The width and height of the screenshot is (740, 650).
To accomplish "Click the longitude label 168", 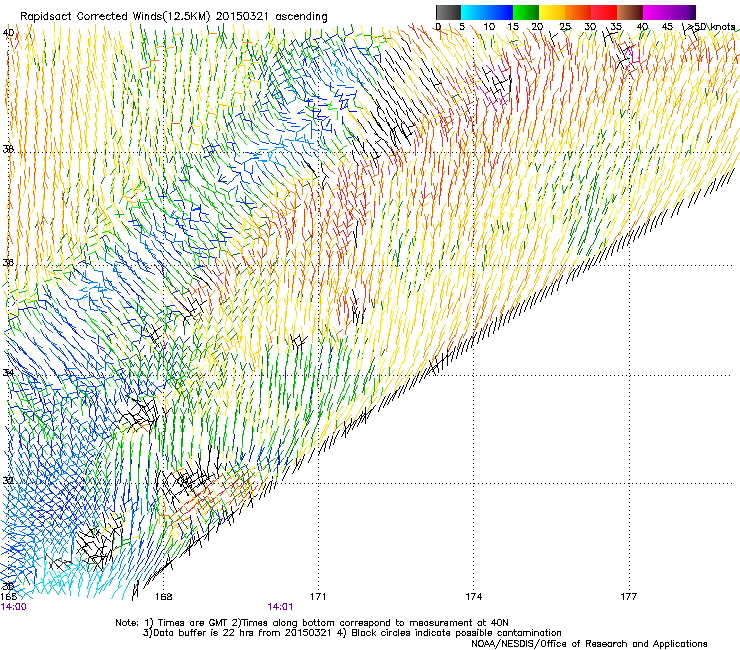I will tap(164, 597).
